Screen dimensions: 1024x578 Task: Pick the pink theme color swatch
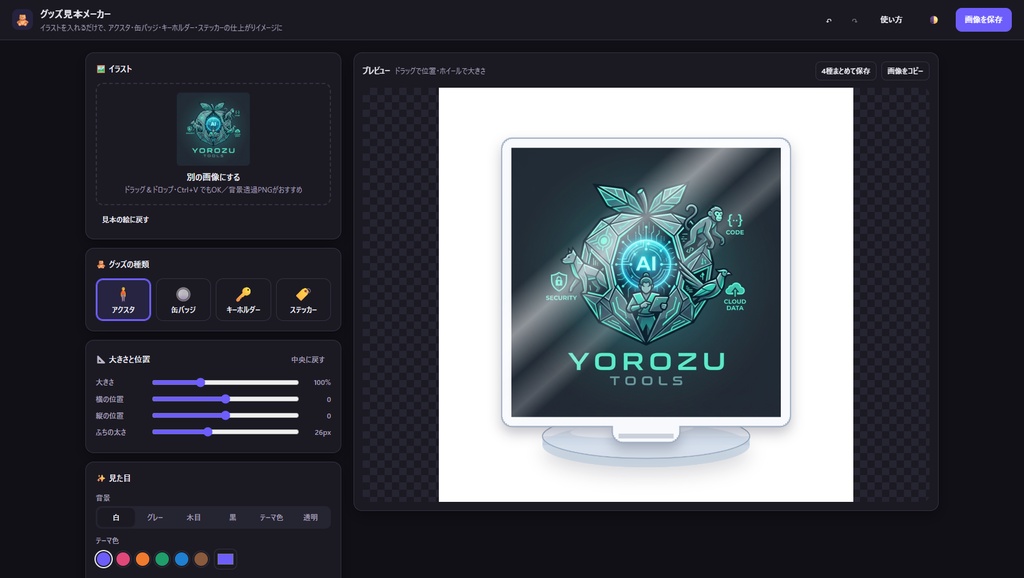point(123,559)
